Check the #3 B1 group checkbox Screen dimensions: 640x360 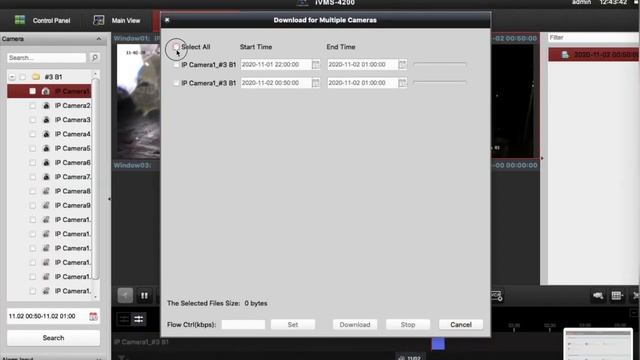(23, 77)
